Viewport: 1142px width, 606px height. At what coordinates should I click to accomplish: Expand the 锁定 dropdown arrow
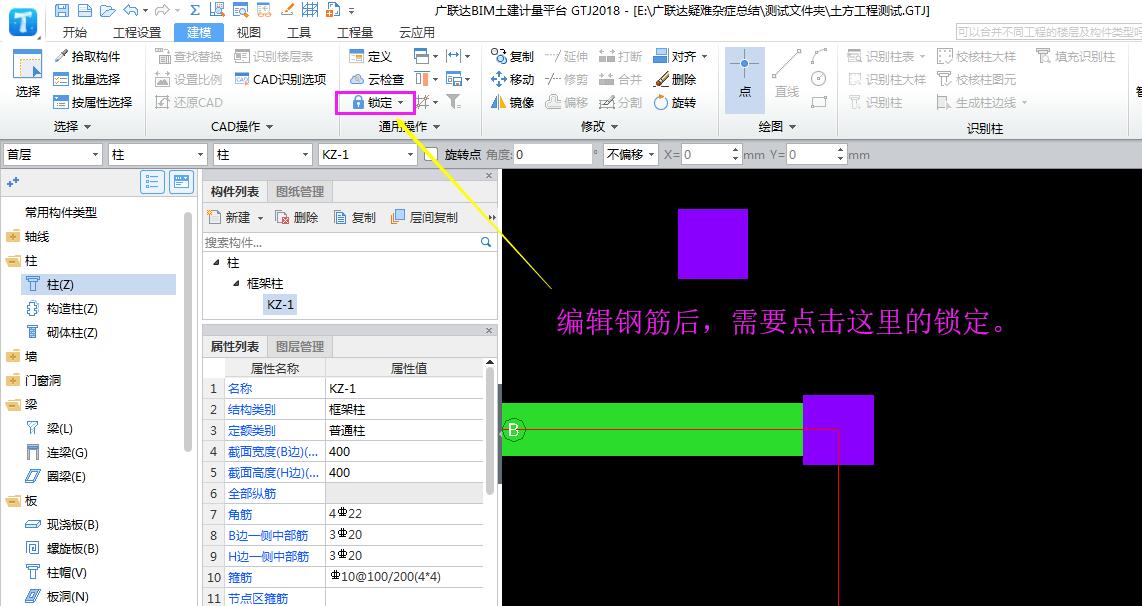(x=401, y=103)
